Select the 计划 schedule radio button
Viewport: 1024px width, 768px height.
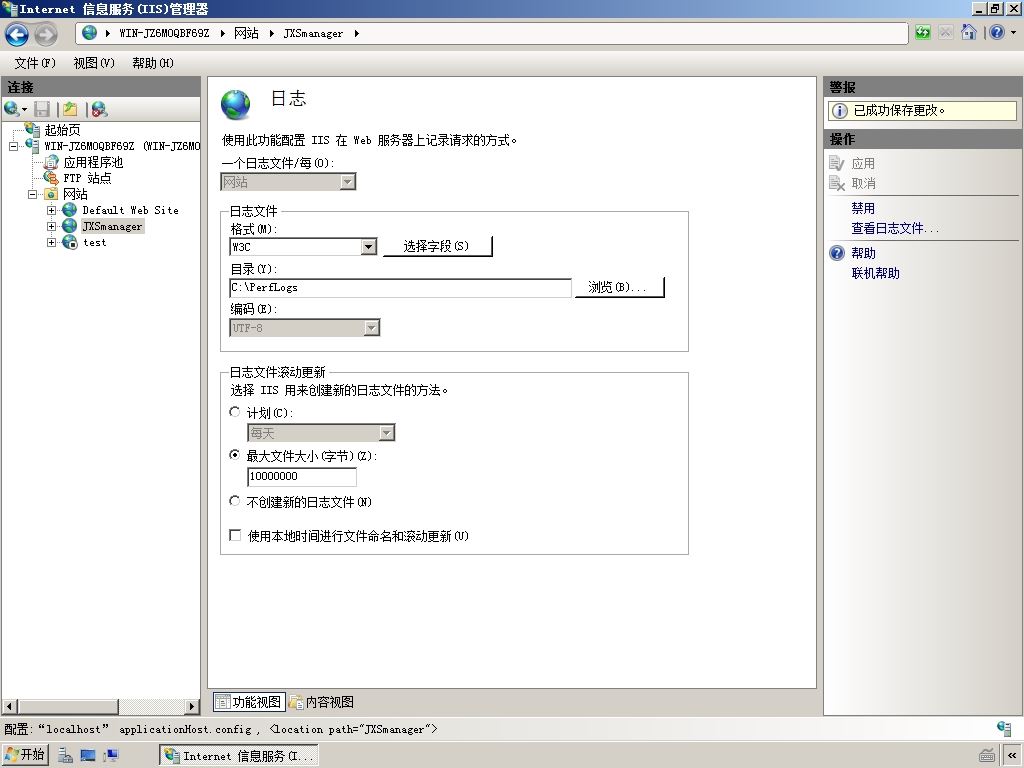click(x=234, y=412)
